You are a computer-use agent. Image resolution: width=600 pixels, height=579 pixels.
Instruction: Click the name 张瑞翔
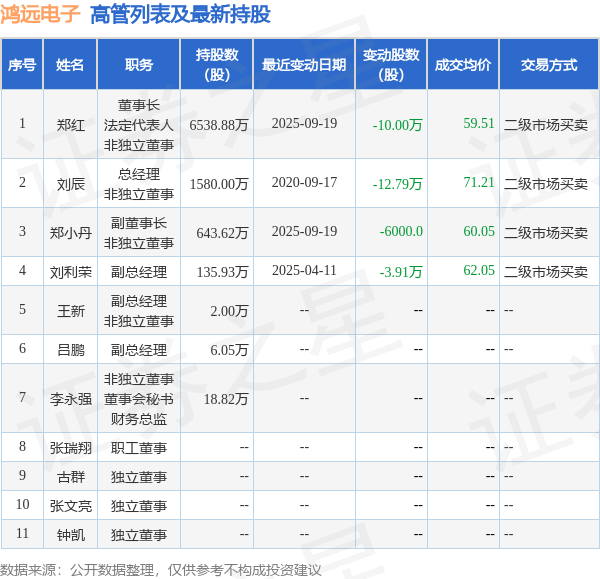(x=70, y=448)
